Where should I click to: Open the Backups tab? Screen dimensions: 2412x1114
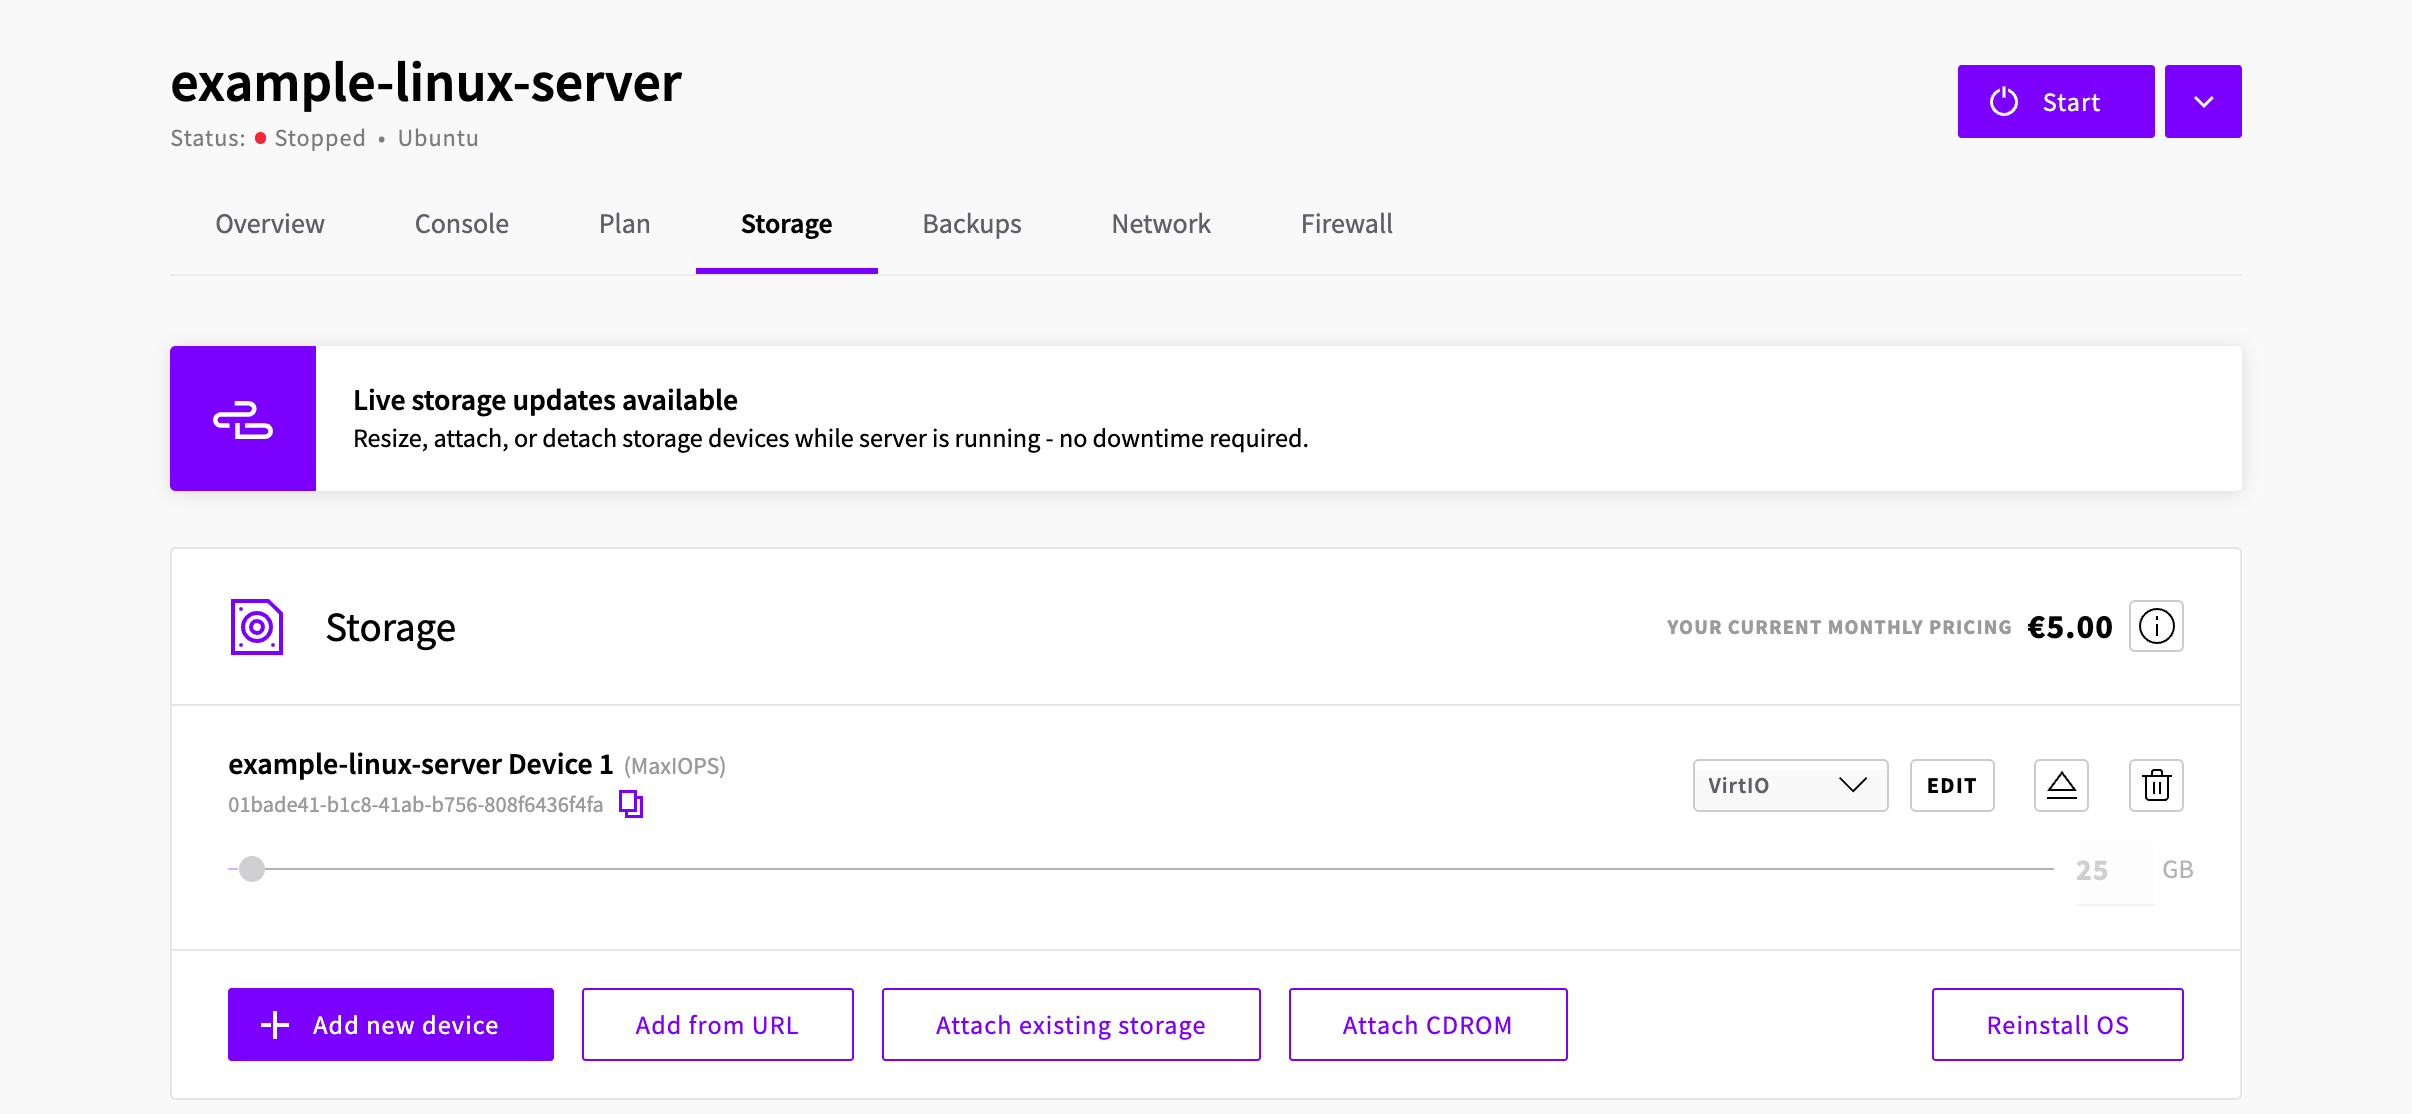point(972,224)
